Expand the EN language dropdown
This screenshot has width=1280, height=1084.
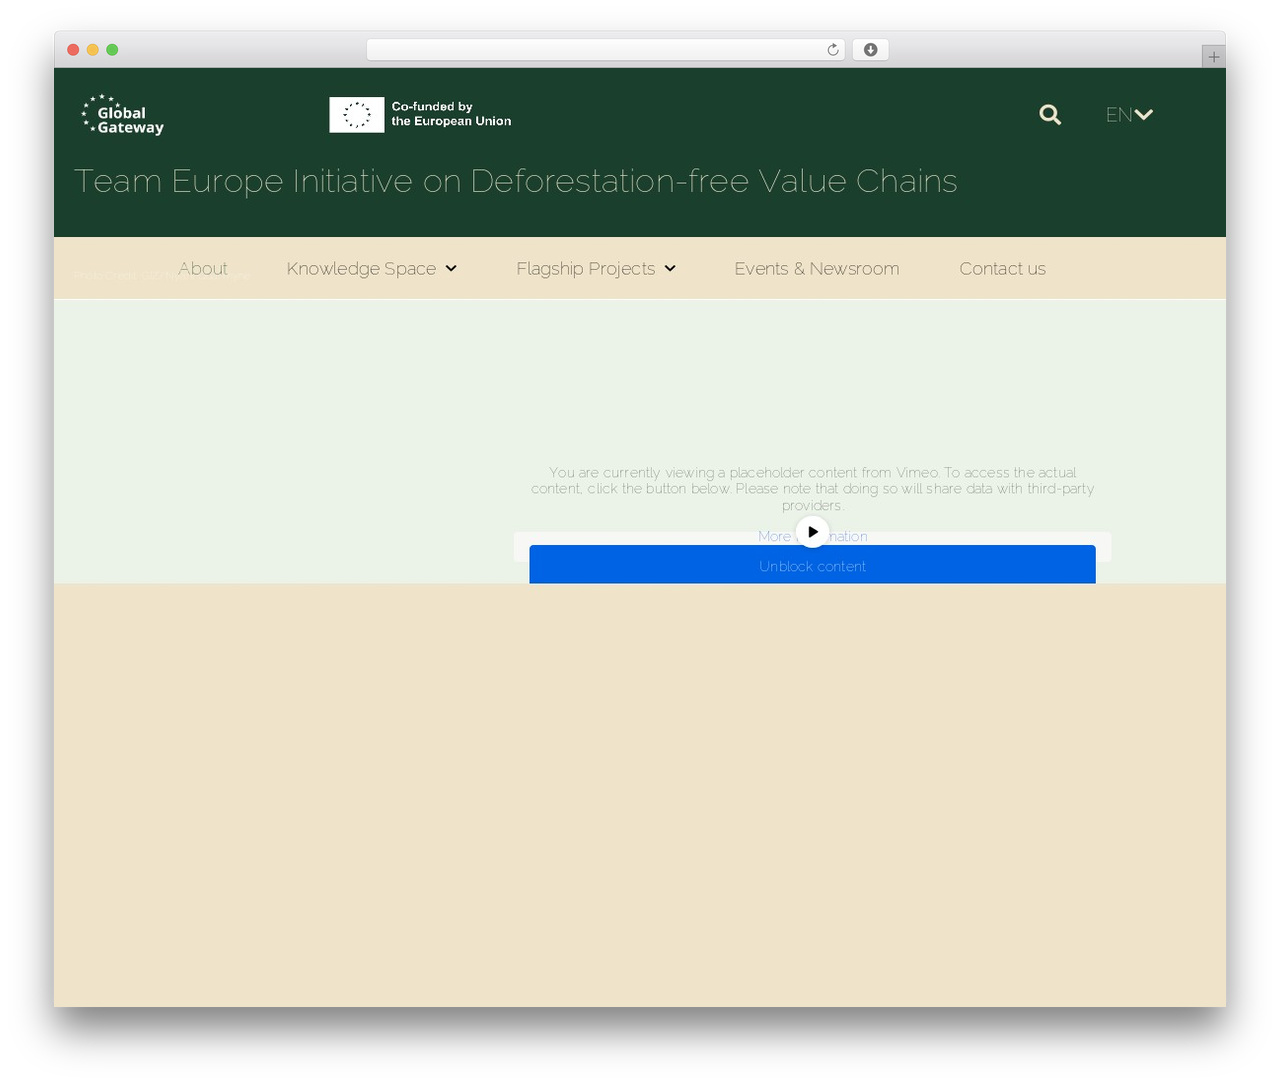click(x=1129, y=115)
